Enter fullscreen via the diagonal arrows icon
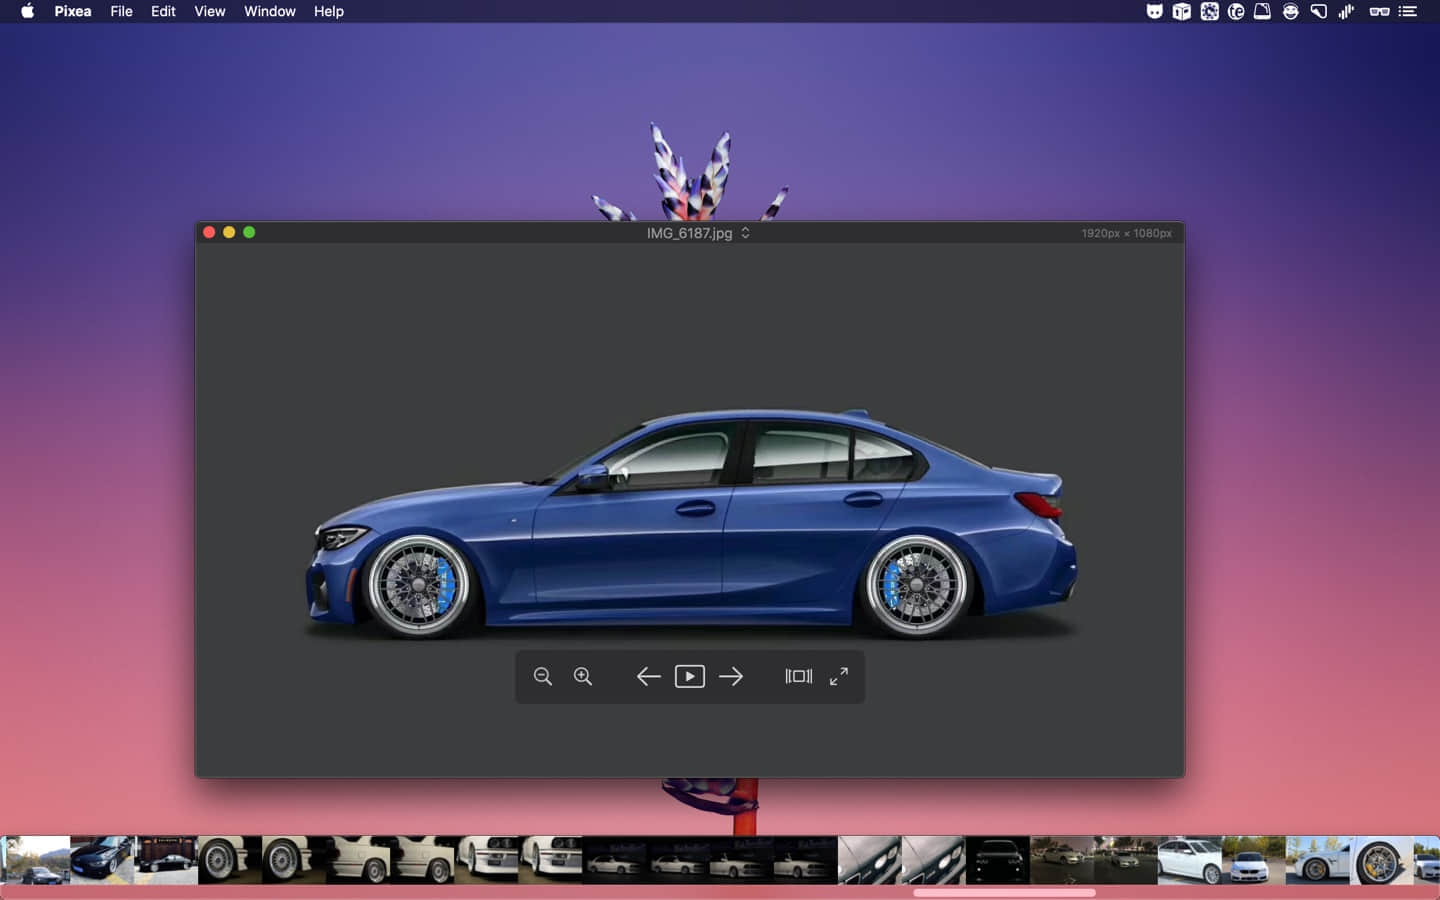Viewport: 1440px width, 900px height. (x=839, y=677)
